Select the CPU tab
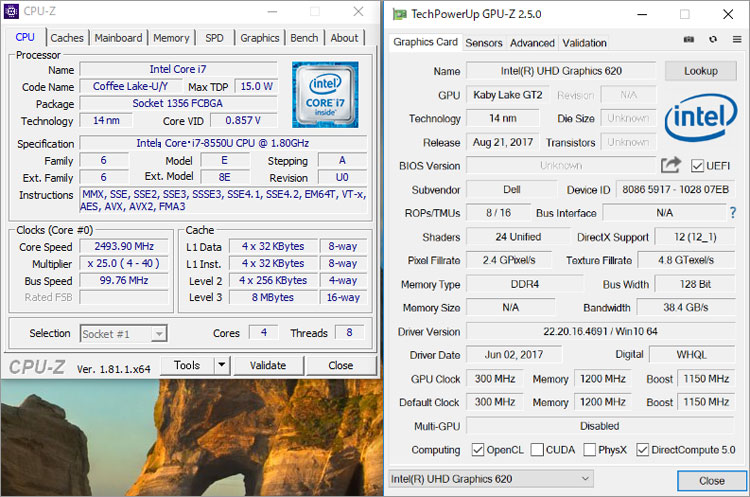The height and width of the screenshot is (497, 750). click(25, 37)
